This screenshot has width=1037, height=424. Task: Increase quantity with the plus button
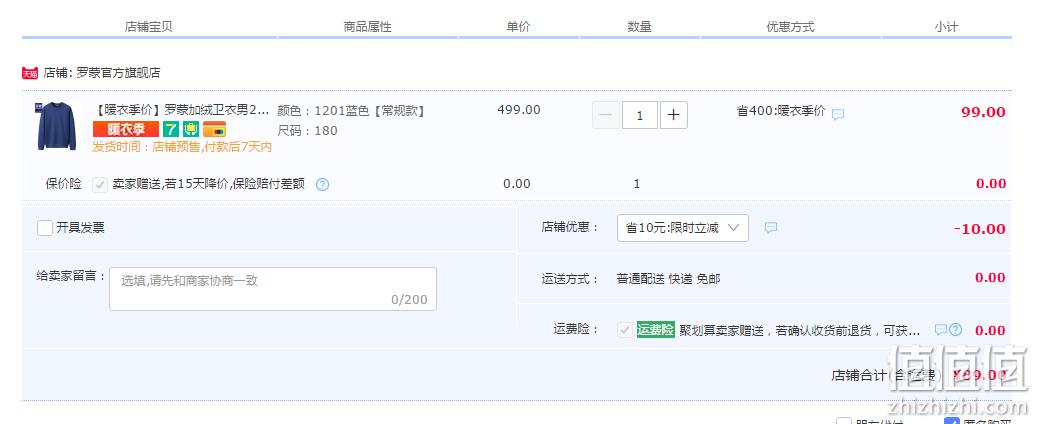point(673,115)
